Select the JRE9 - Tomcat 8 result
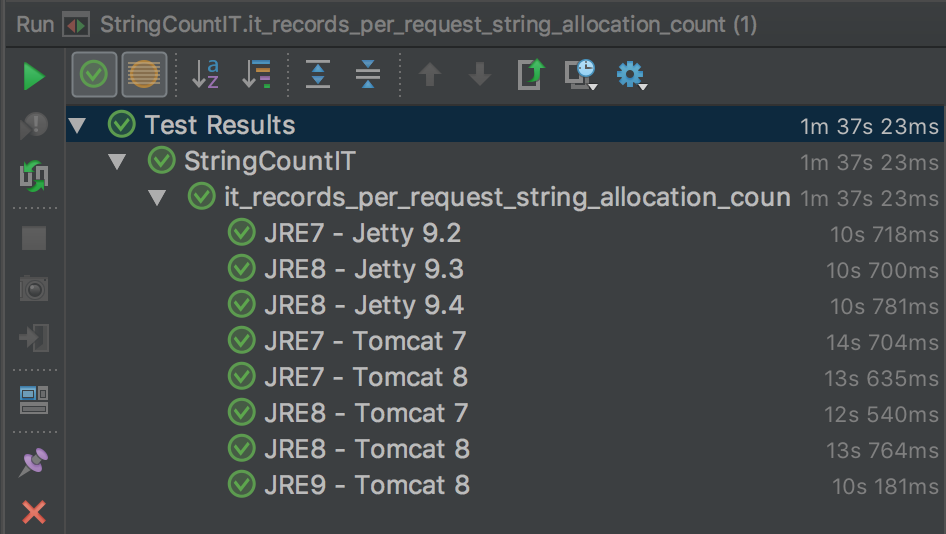Screen dimensions: 946x534 [x=367, y=485]
